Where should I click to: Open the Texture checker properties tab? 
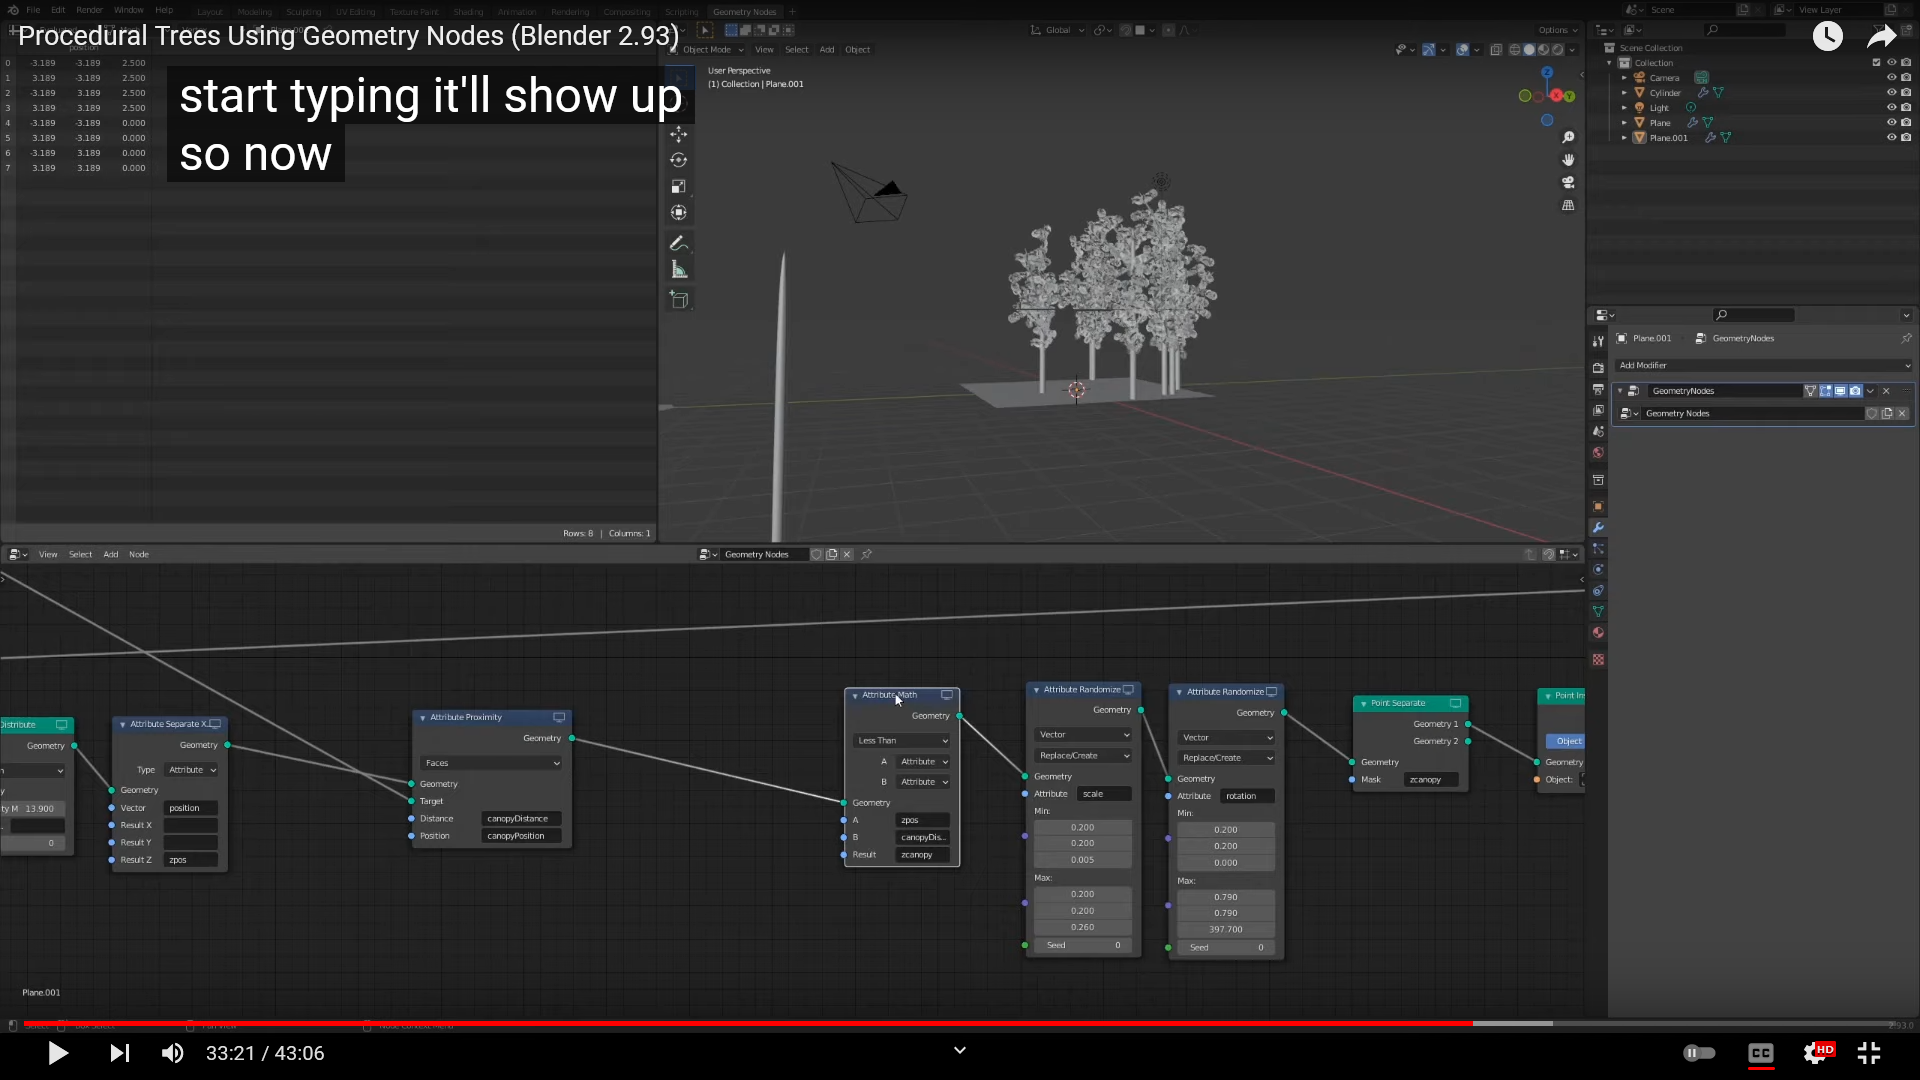click(1598, 659)
